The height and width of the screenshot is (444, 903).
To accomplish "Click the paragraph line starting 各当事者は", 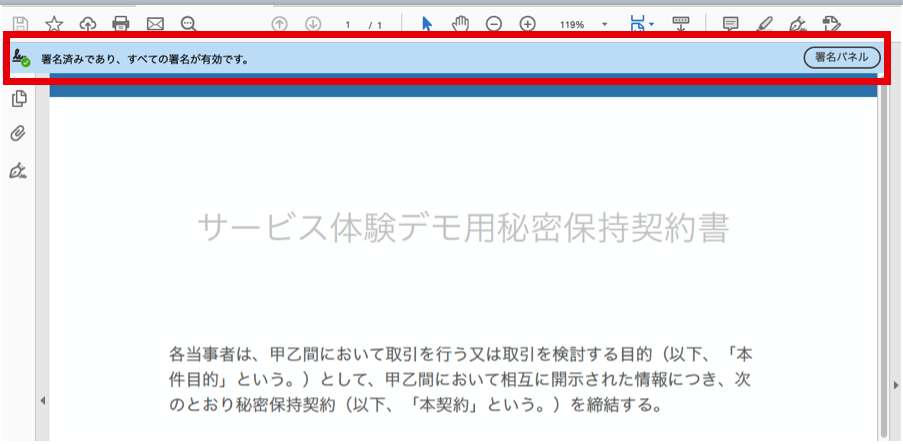I will 461,353.
